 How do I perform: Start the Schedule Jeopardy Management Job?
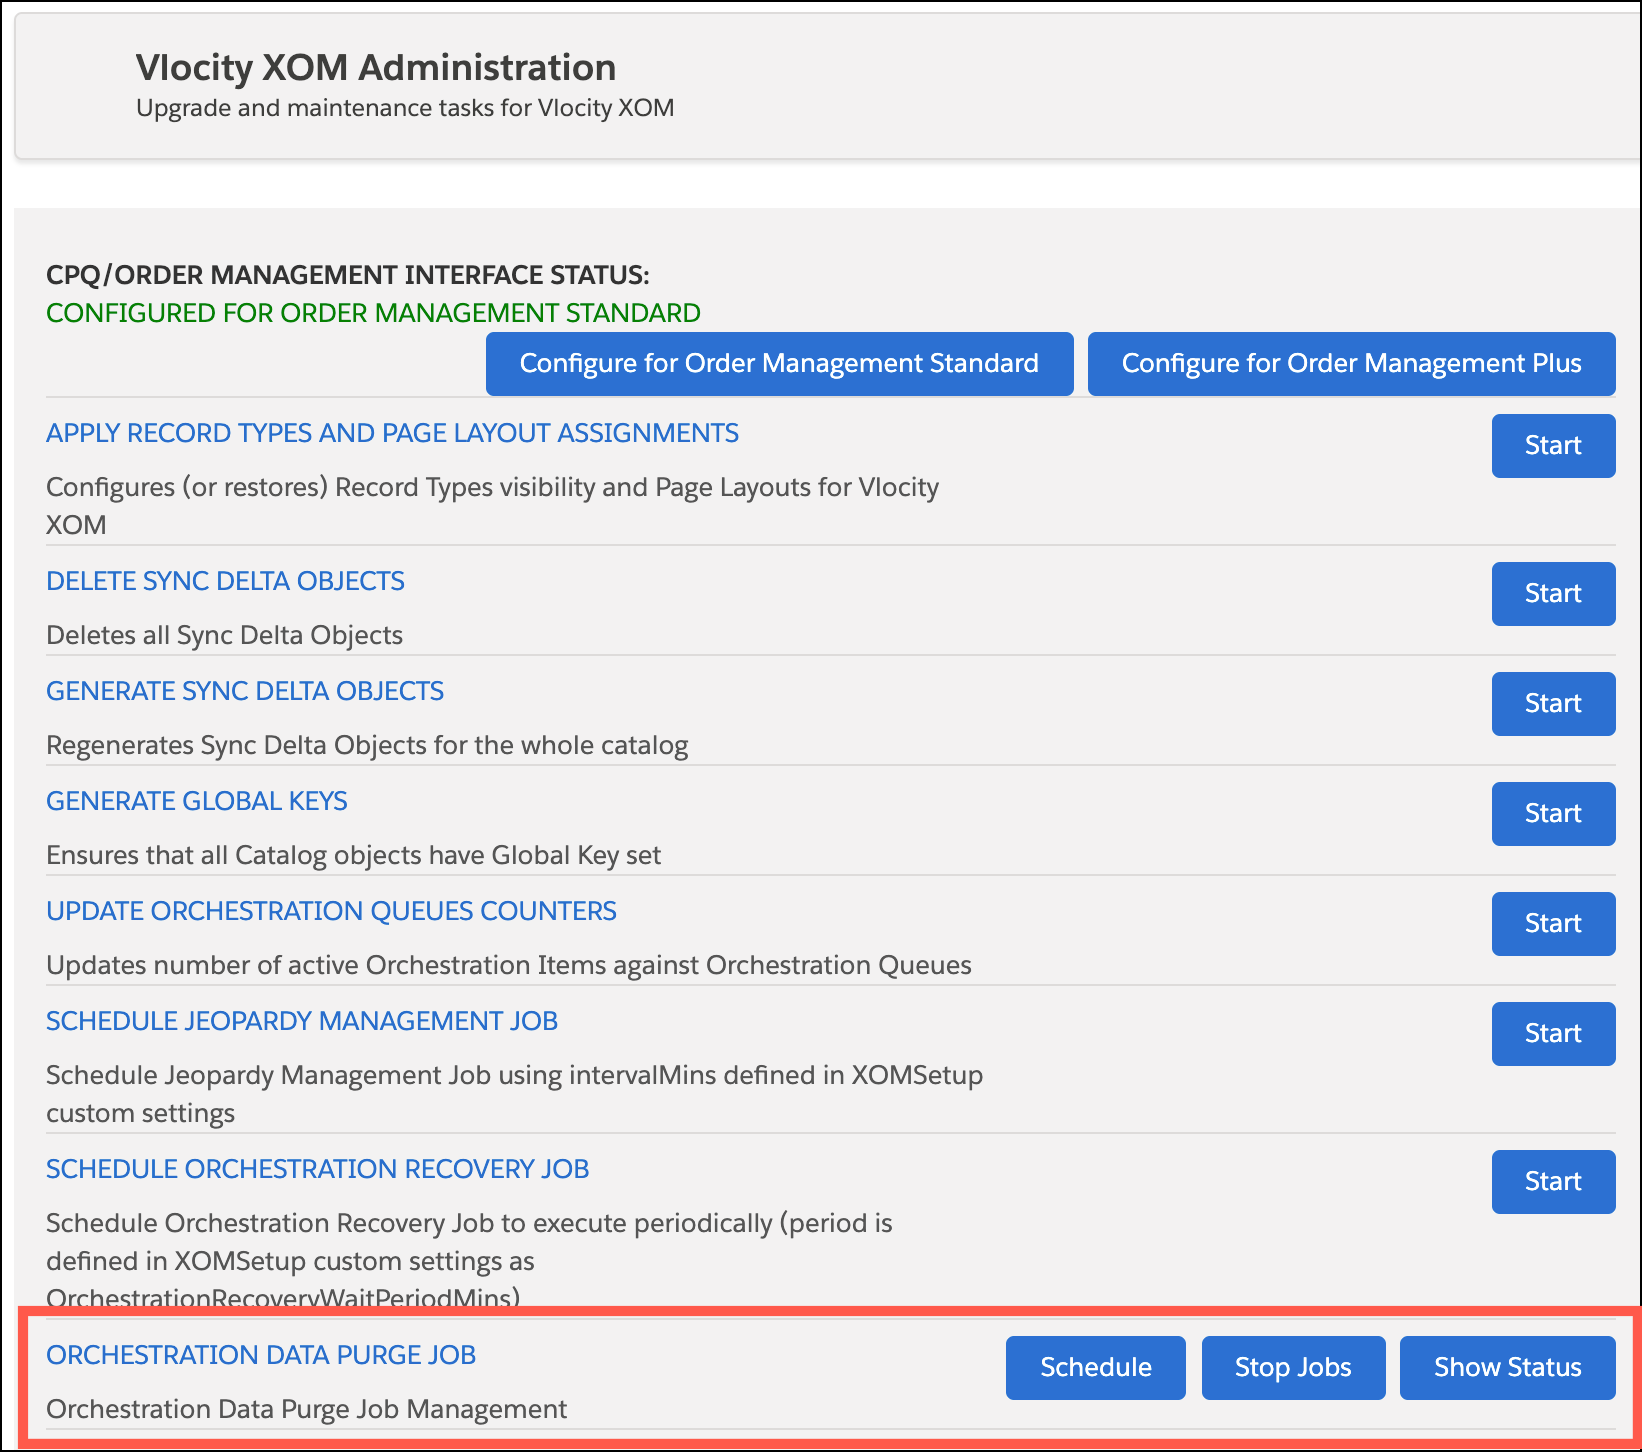(x=1553, y=1034)
